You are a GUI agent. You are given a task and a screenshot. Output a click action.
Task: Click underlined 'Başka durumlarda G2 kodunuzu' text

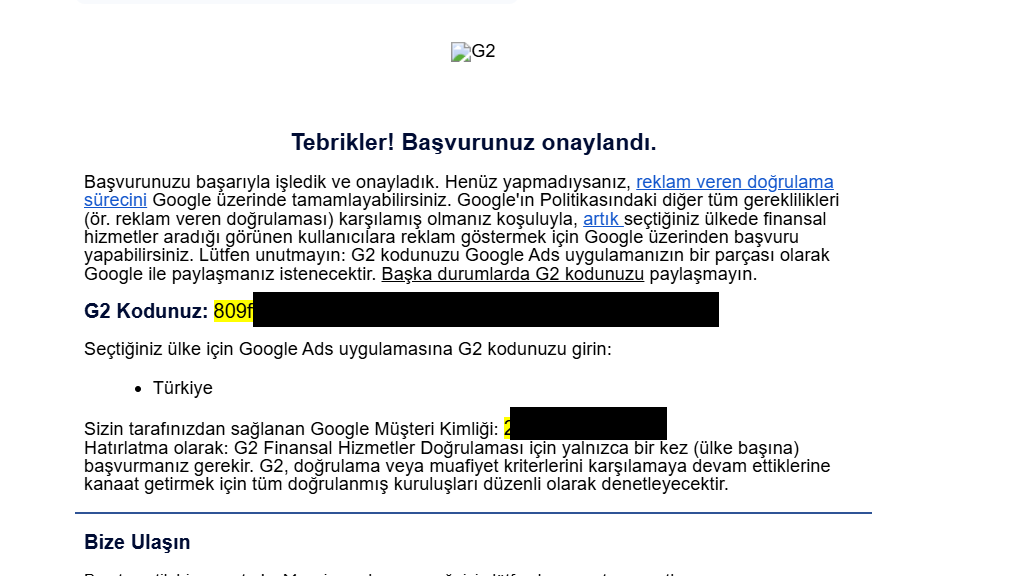click(512, 274)
